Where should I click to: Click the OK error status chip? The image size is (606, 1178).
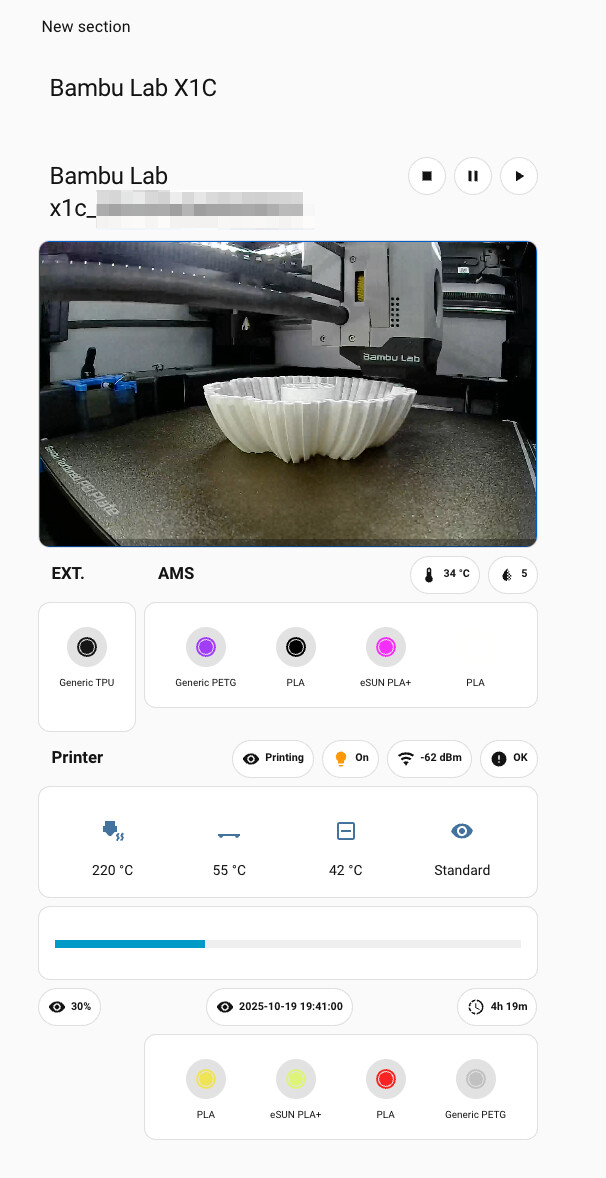(509, 759)
